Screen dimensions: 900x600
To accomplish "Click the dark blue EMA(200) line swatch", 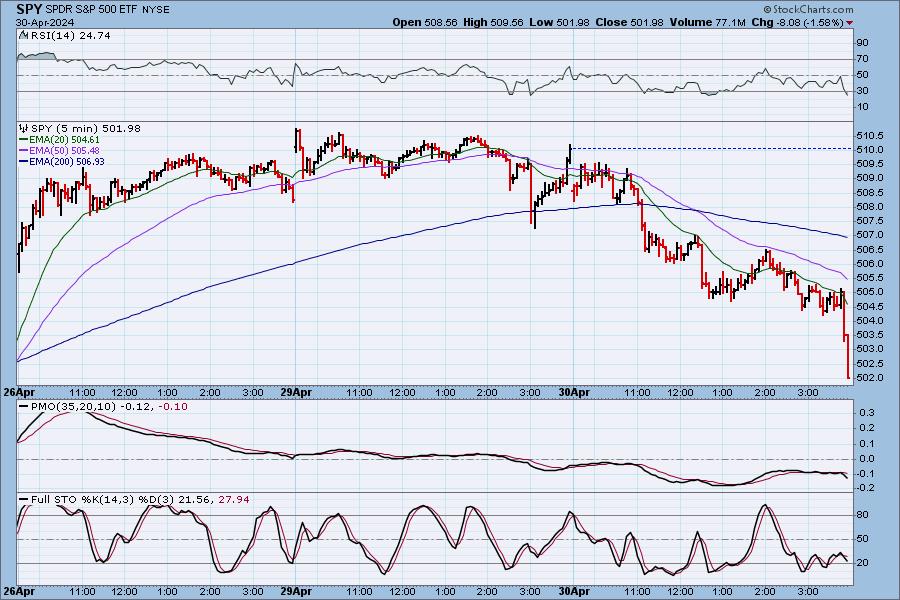I will 24,162.
